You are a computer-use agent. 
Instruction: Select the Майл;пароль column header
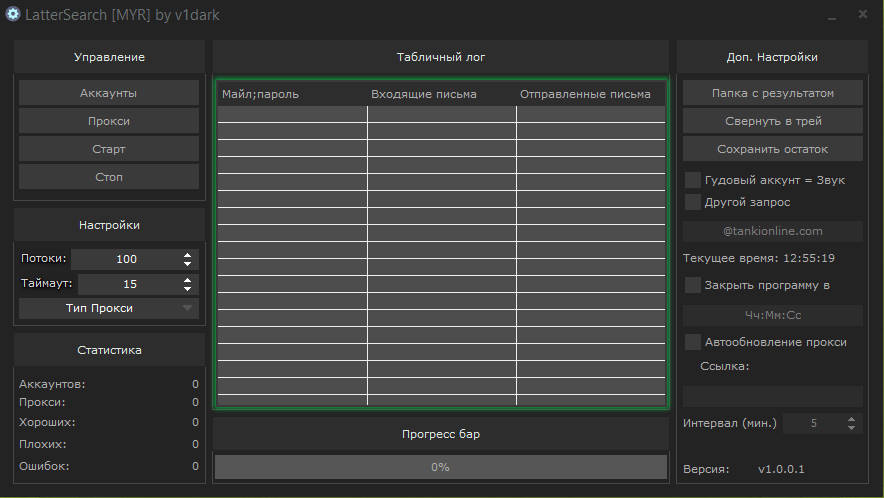[292, 94]
